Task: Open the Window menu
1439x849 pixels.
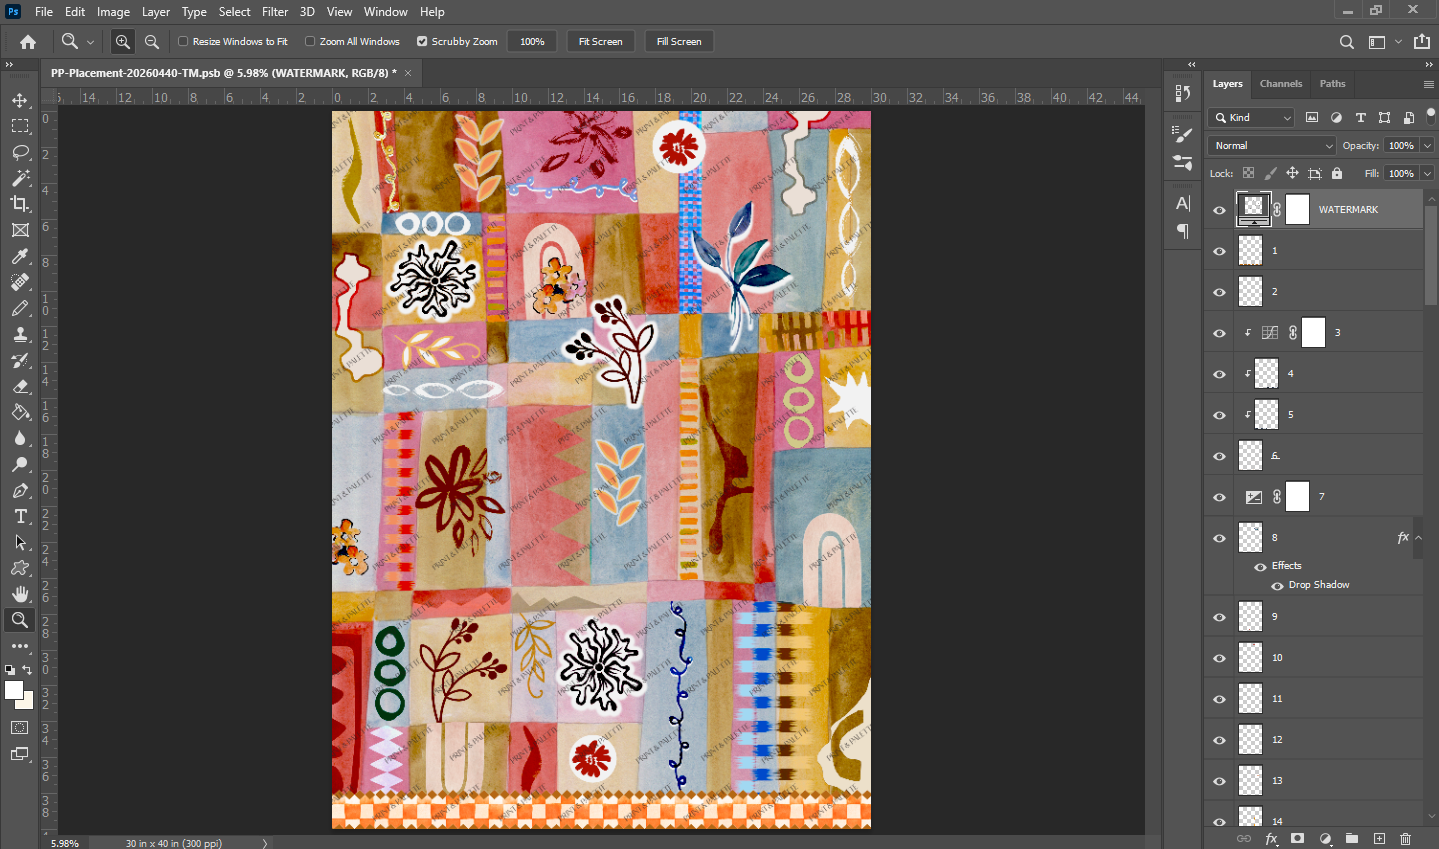Action: coord(386,12)
